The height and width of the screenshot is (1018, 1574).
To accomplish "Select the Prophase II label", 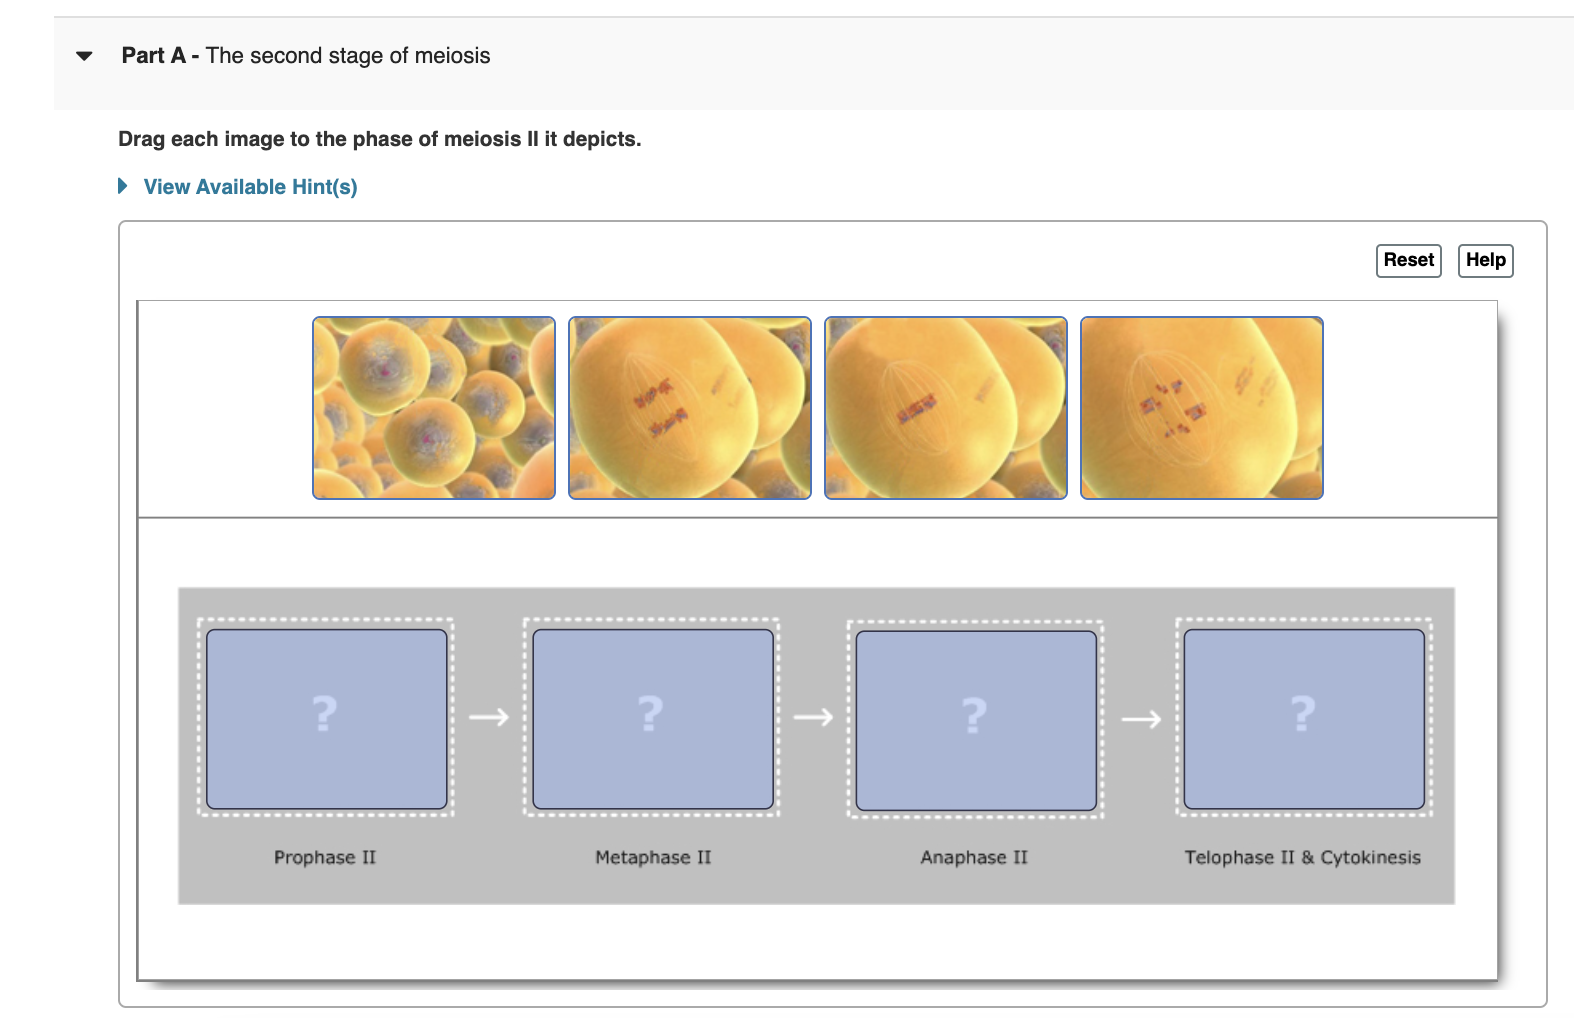I will [x=325, y=857].
